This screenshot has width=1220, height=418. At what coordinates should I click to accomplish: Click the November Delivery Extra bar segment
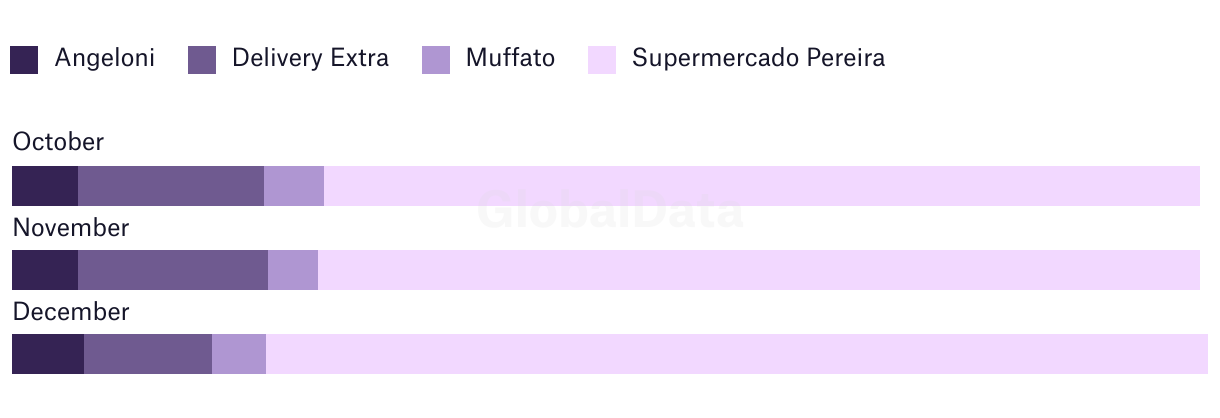tap(173, 270)
